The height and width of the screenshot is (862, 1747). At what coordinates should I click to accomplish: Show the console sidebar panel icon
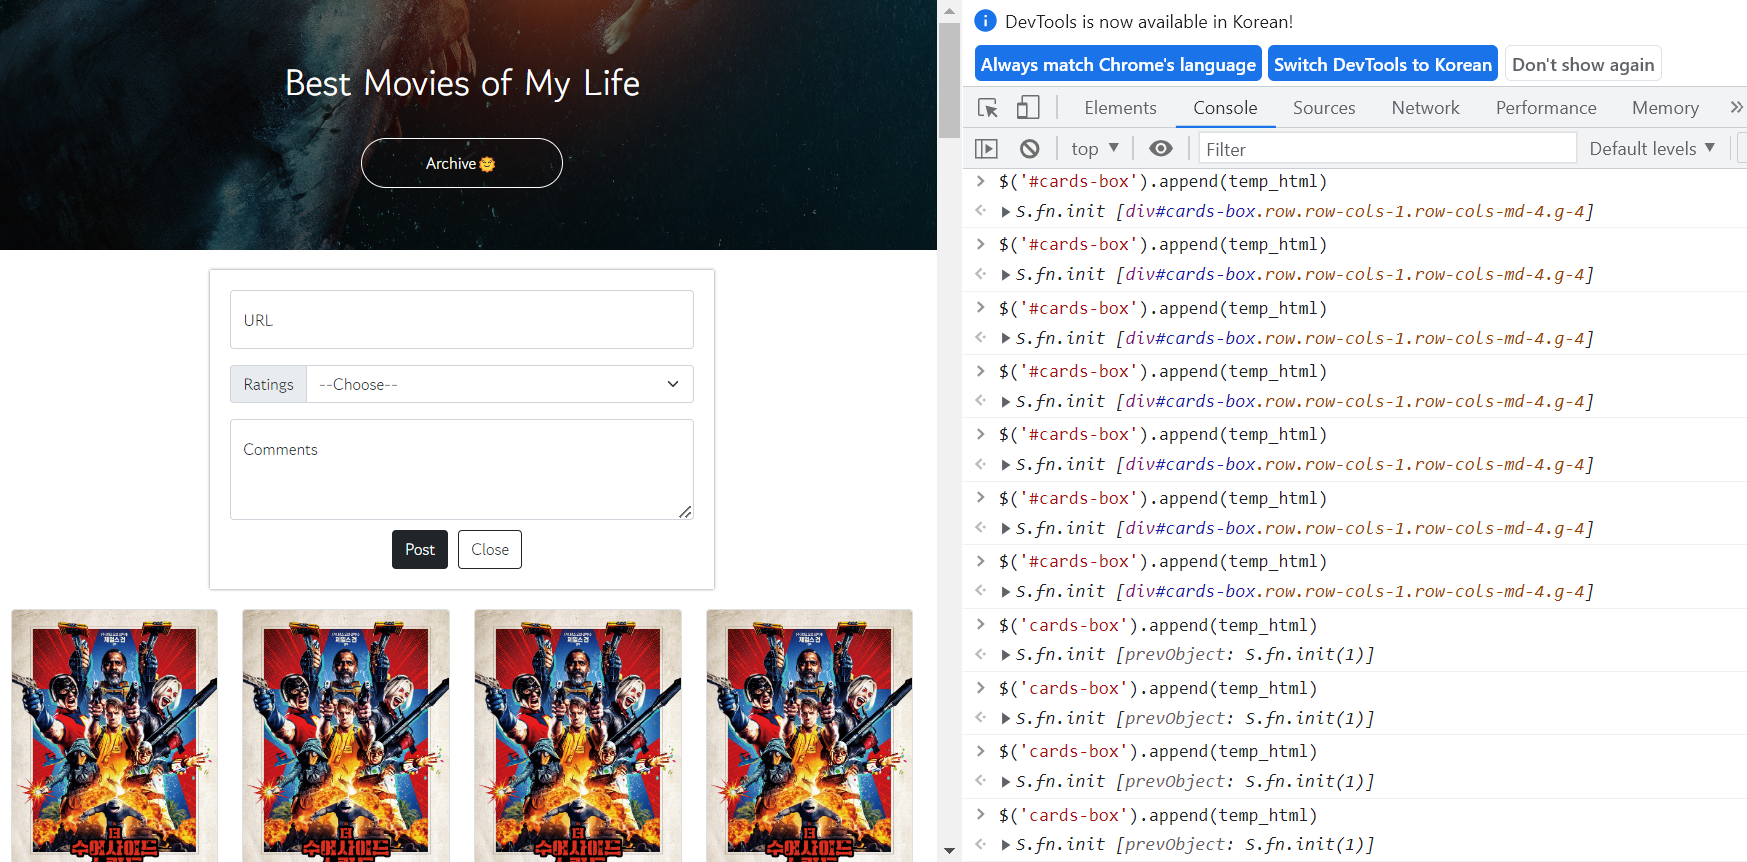[x=986, y=149]
